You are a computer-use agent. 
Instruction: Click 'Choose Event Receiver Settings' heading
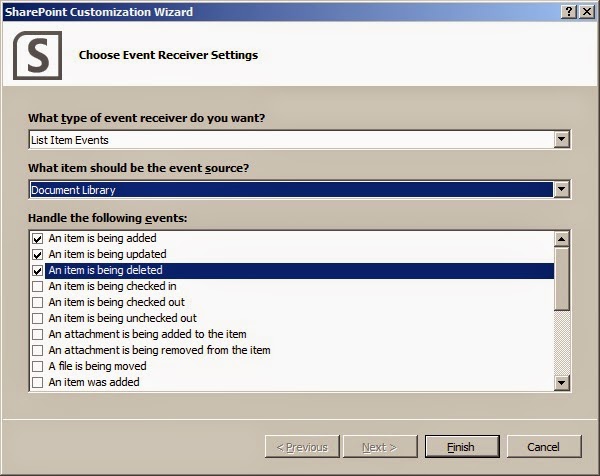tap(168, 55)
